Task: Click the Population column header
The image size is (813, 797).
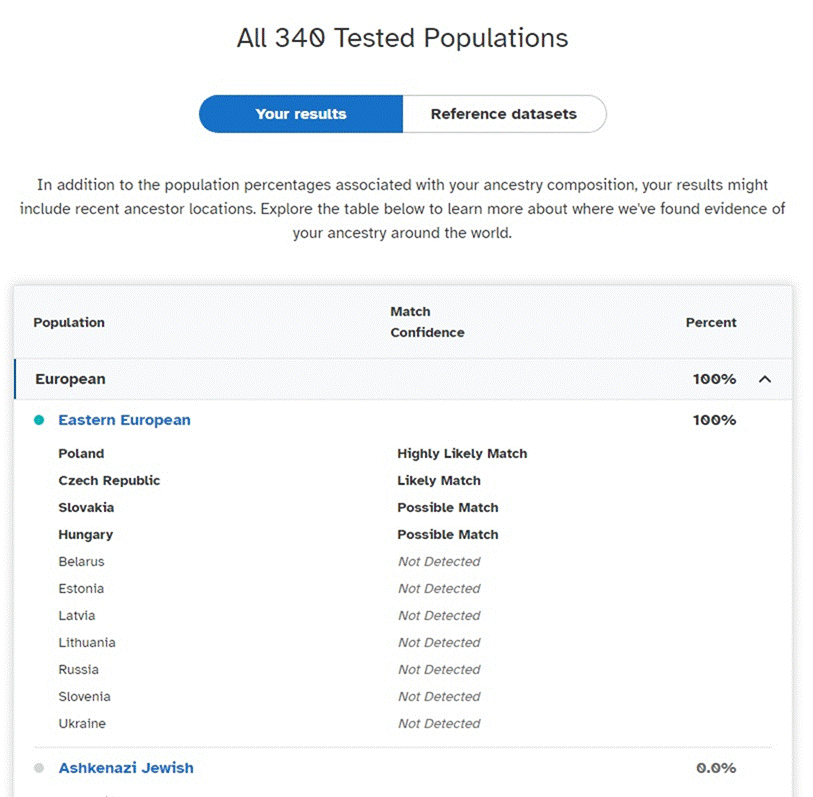Action: point(69,323)
